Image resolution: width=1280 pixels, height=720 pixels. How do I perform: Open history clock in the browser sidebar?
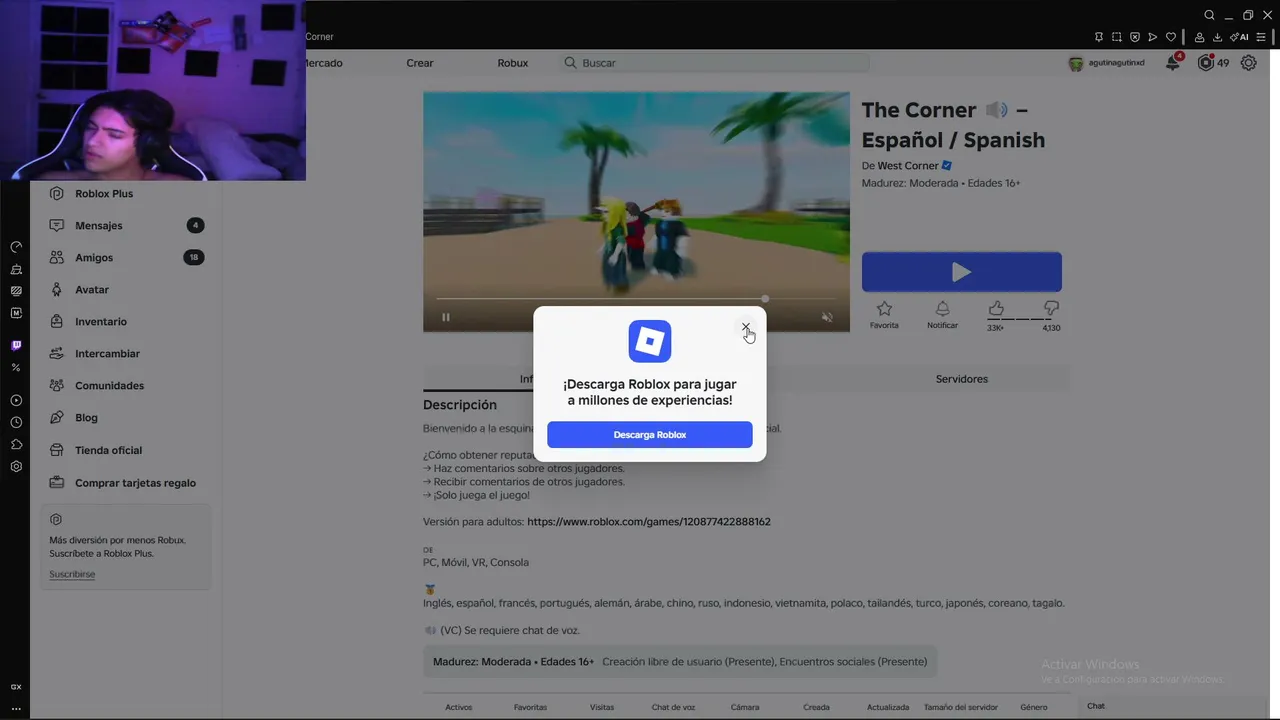tap(16, 423)
